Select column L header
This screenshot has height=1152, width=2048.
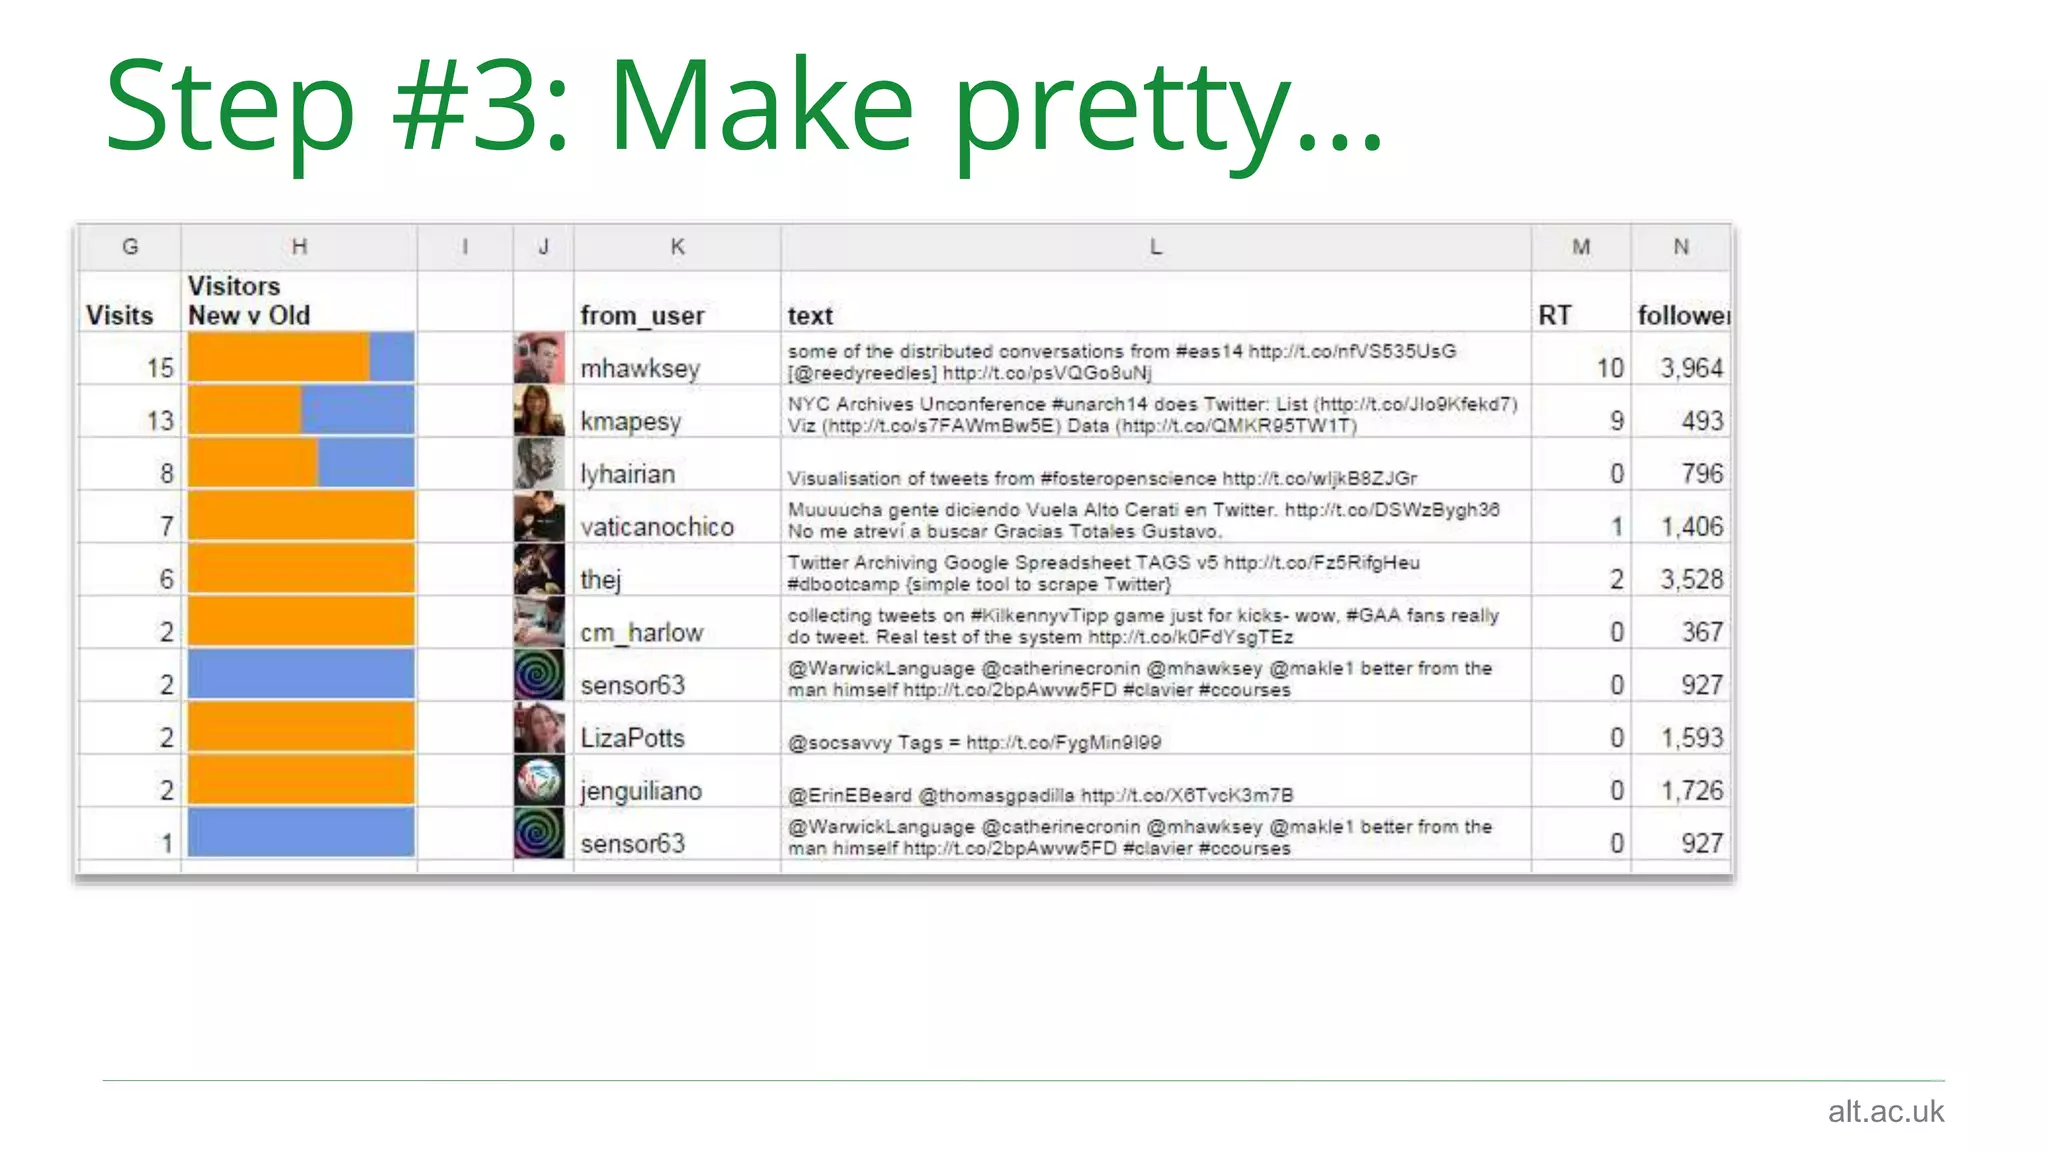pyautogui.click(x=1156, y=247)
